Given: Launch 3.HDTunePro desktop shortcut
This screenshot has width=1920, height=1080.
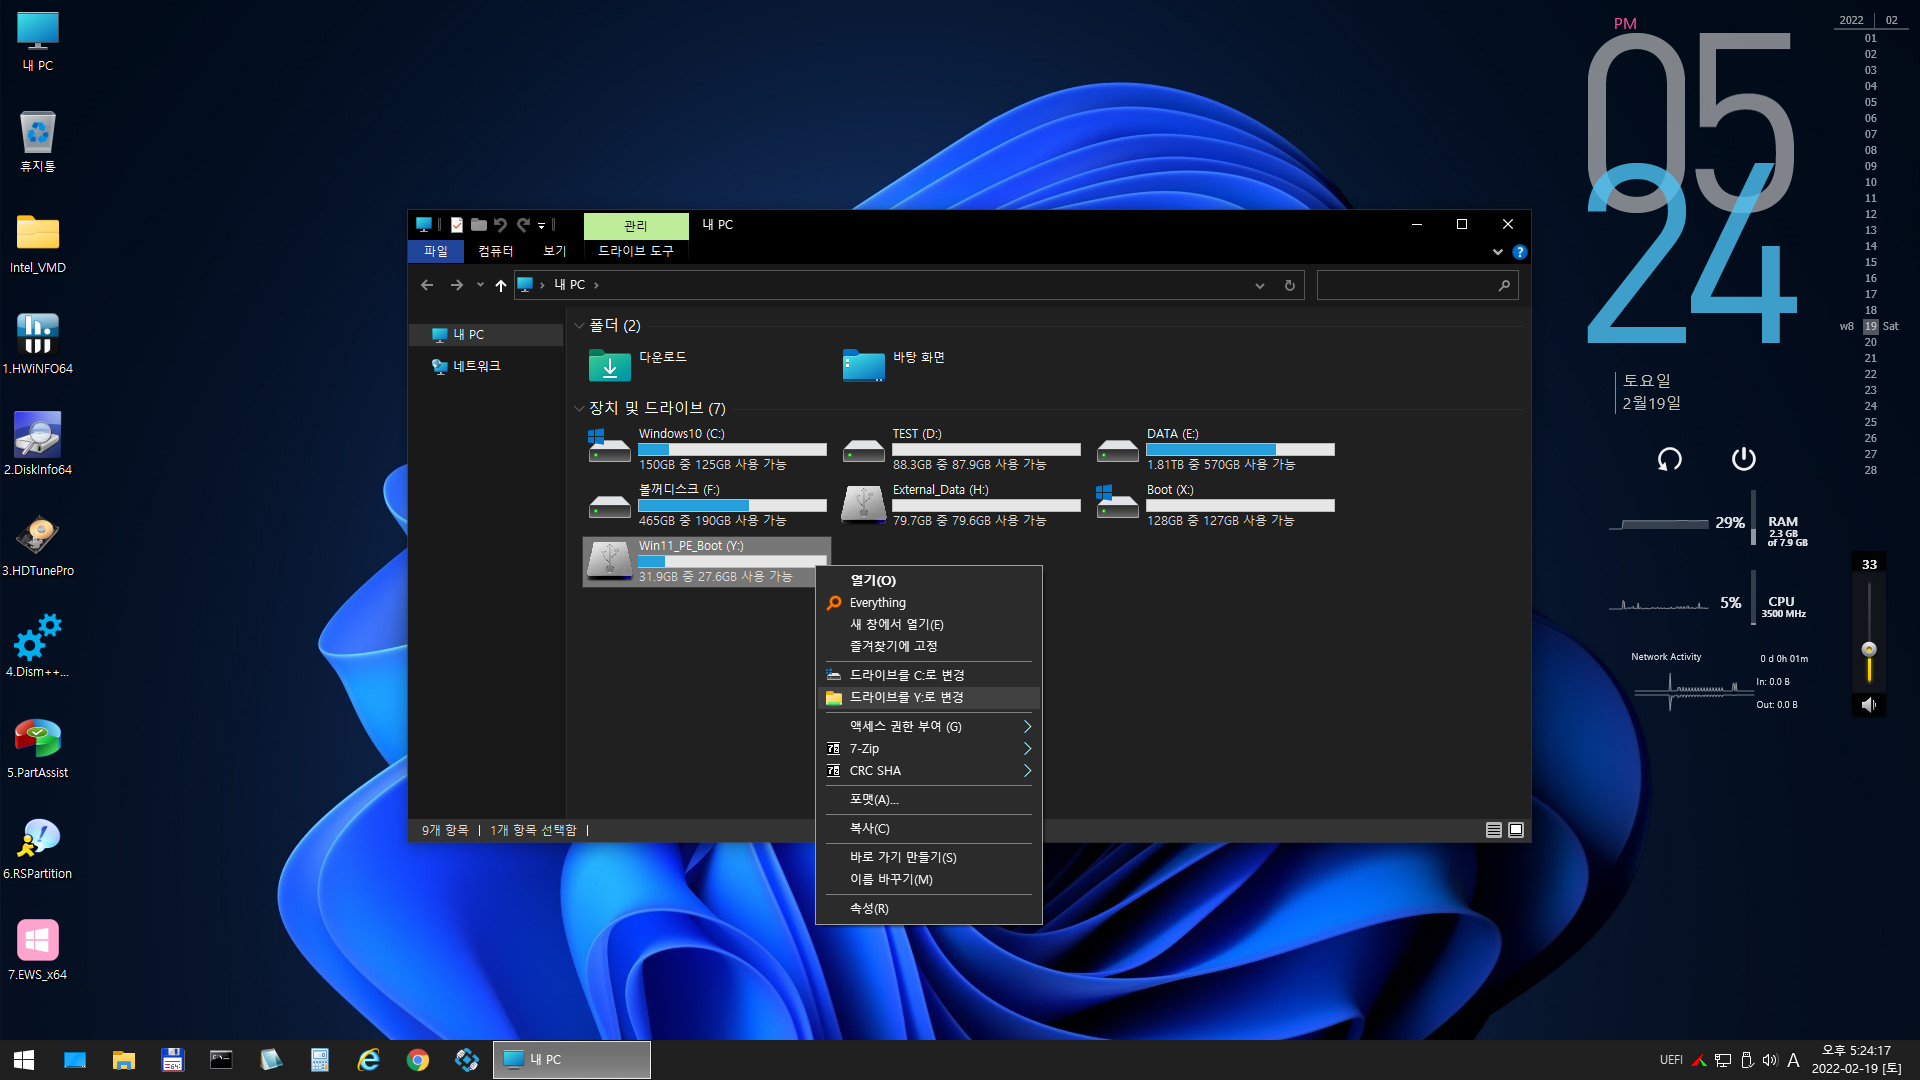Looking at the screenshot, I should 38,546.
